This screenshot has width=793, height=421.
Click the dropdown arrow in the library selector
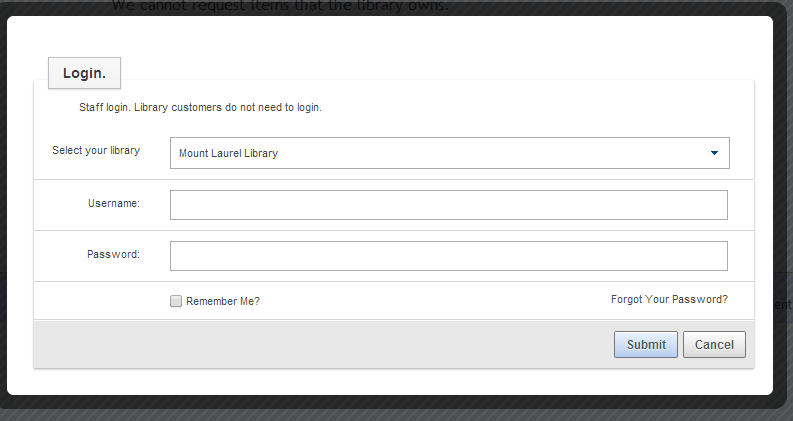click(x=714, y=153)
